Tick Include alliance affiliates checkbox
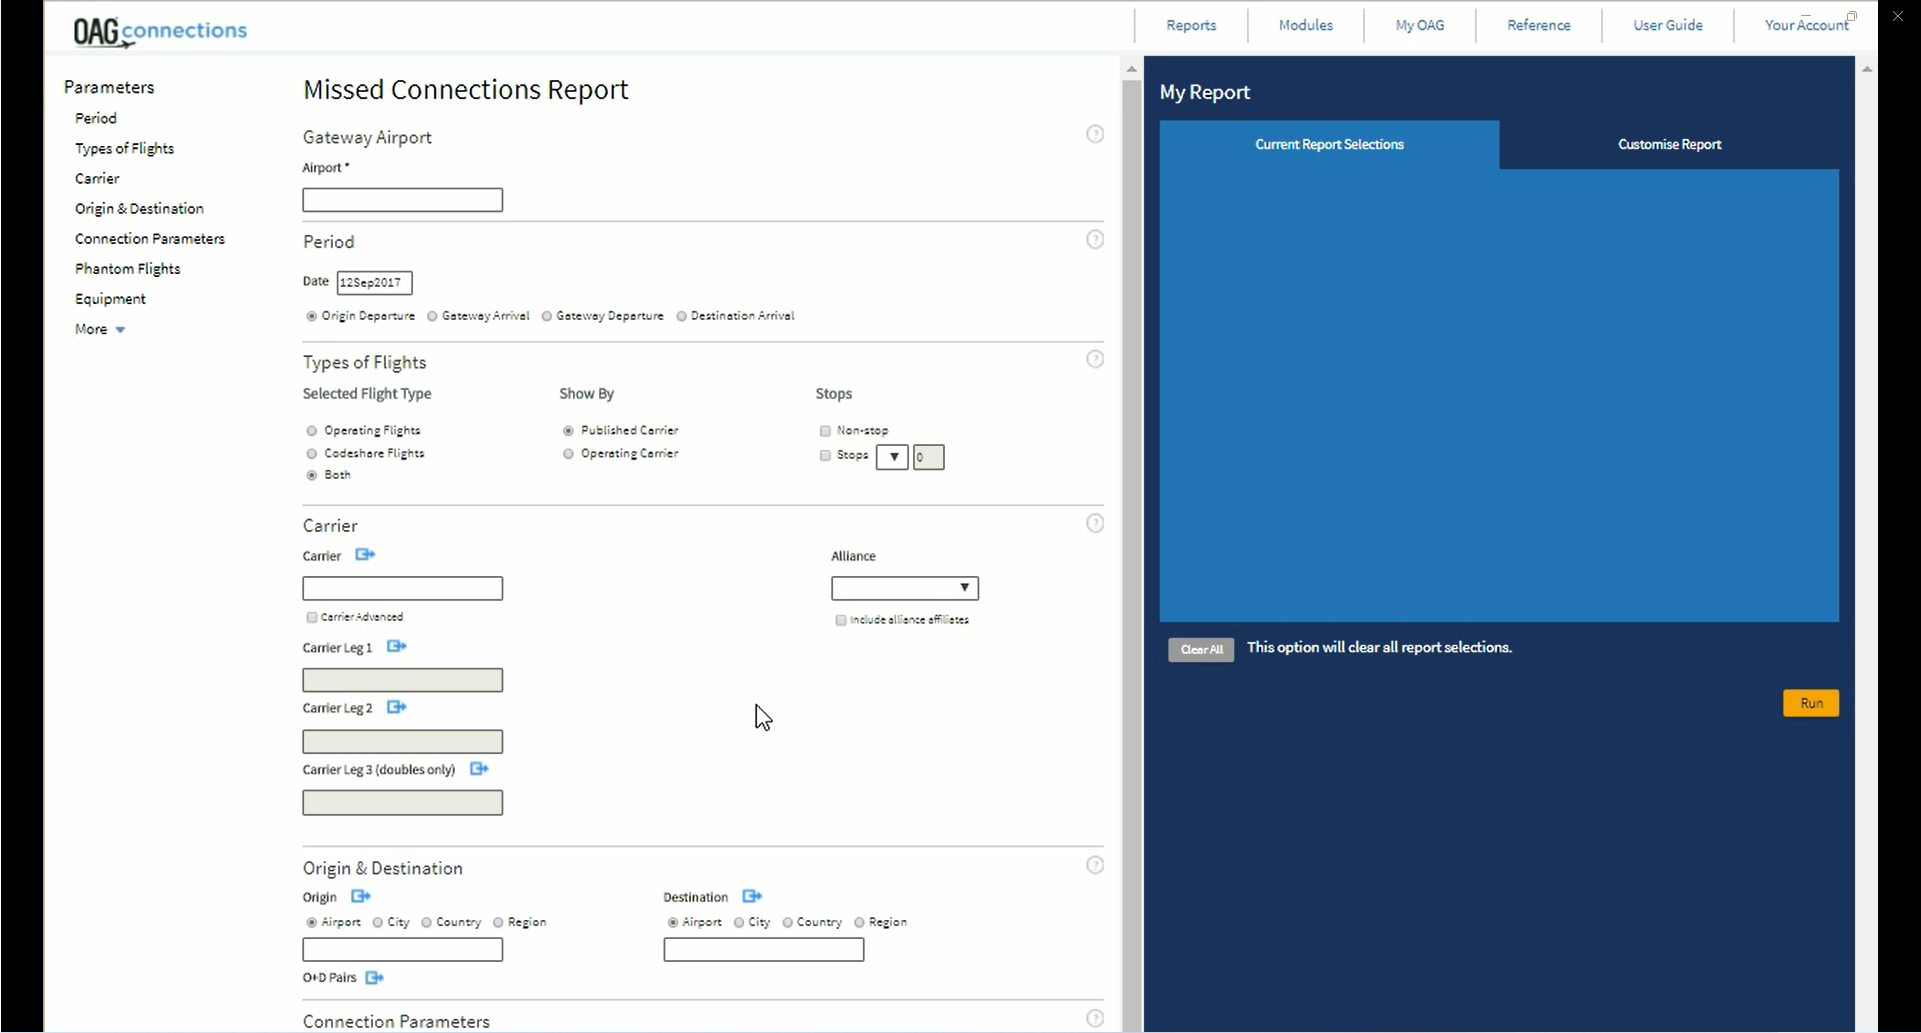 coord(841,620)
